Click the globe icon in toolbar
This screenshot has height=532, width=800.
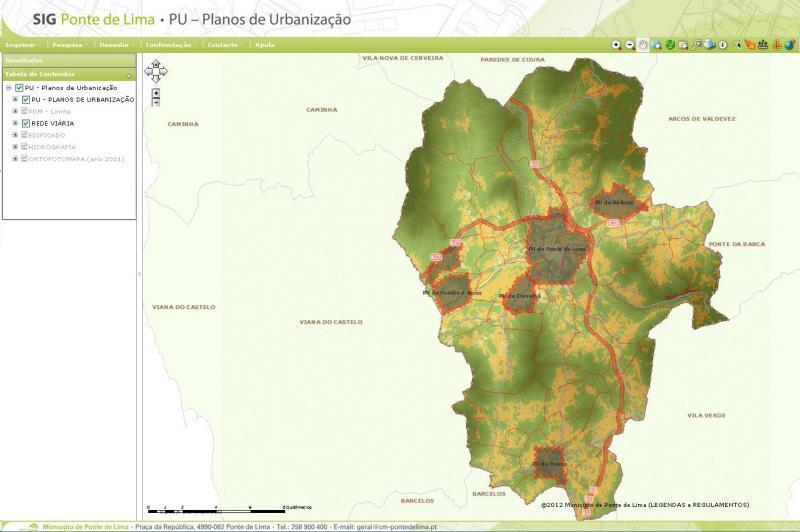(790, 45)
